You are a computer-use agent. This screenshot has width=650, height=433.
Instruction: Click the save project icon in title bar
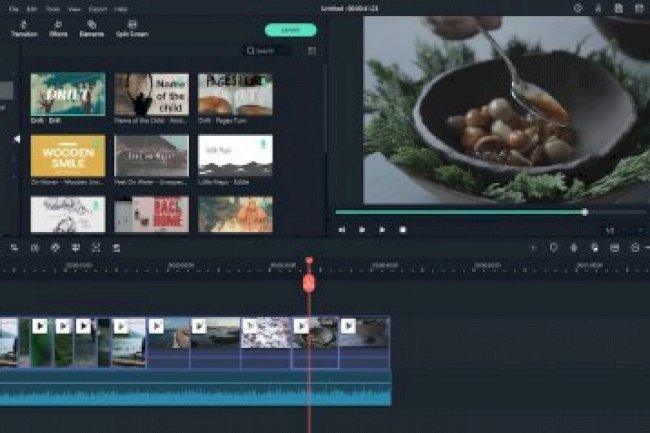[618, 8]
